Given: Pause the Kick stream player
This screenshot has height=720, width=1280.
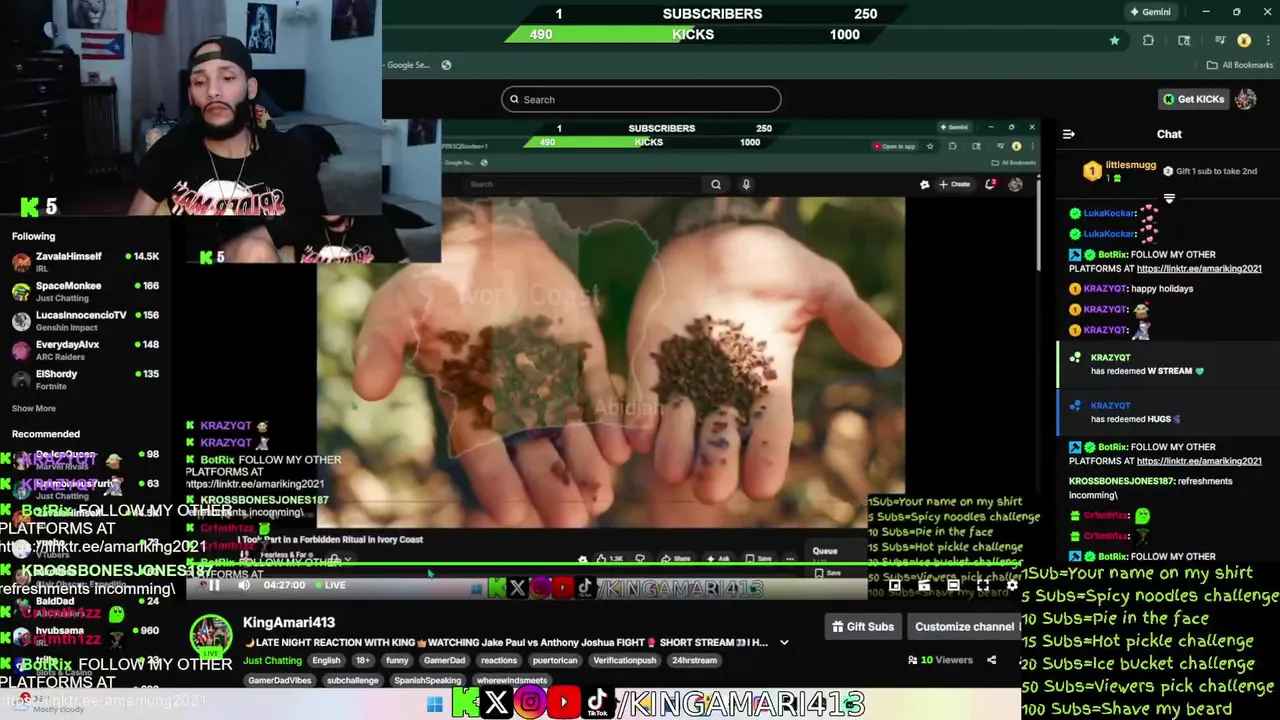Looking at the screenshot, I should [214, 585].
